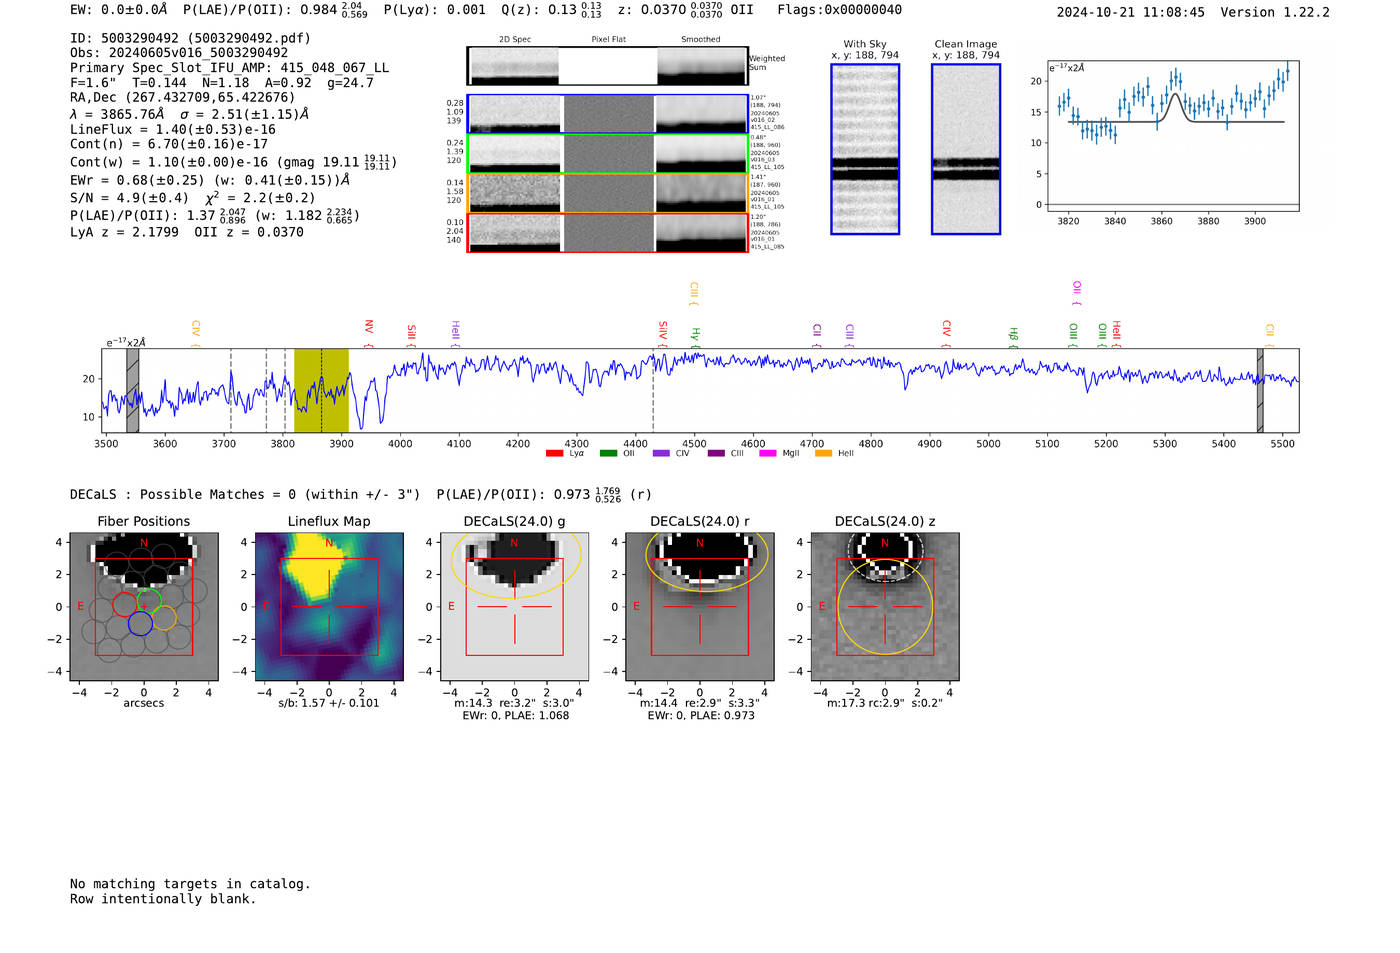This screenshot has width=1400, height=953.
Task: Click the red Lyα legend swatch
Action: [554, 454]
